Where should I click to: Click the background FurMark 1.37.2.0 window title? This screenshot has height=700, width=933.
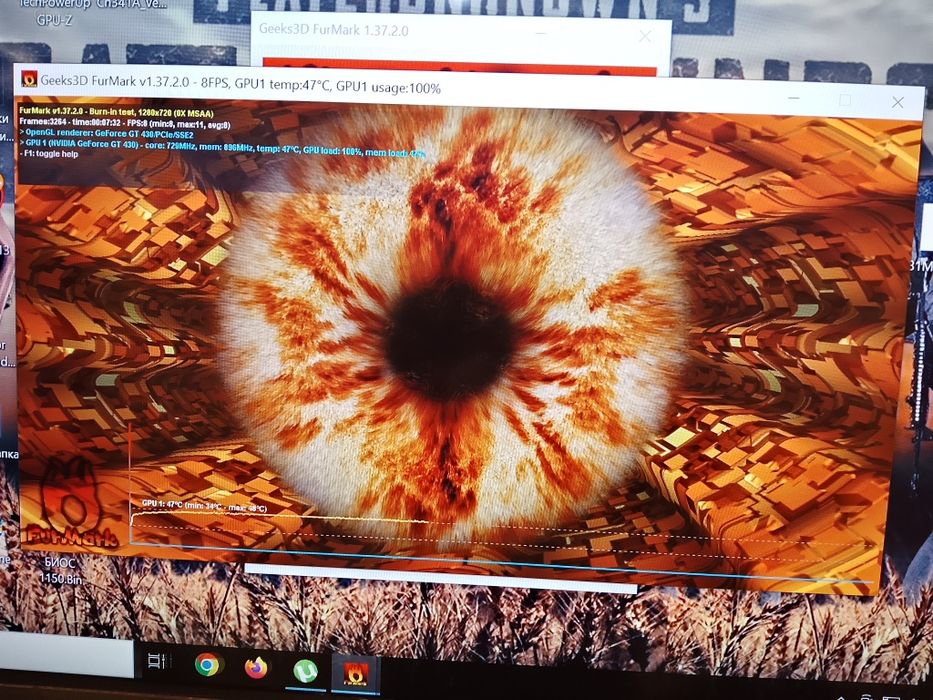click(x=333, y=30)
